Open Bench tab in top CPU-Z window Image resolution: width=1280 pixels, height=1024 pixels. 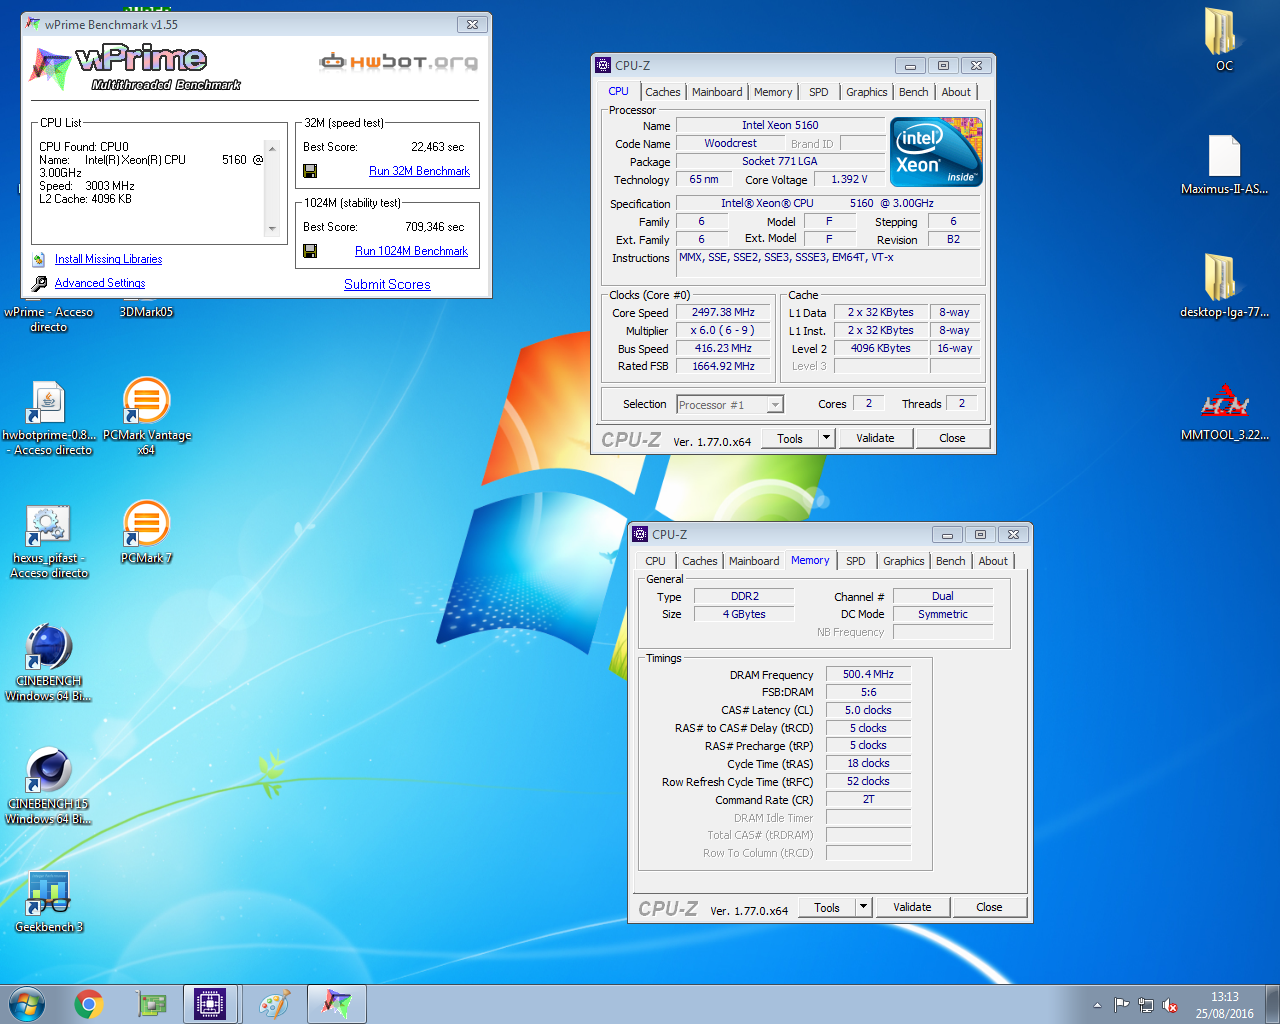coord(914,92)
